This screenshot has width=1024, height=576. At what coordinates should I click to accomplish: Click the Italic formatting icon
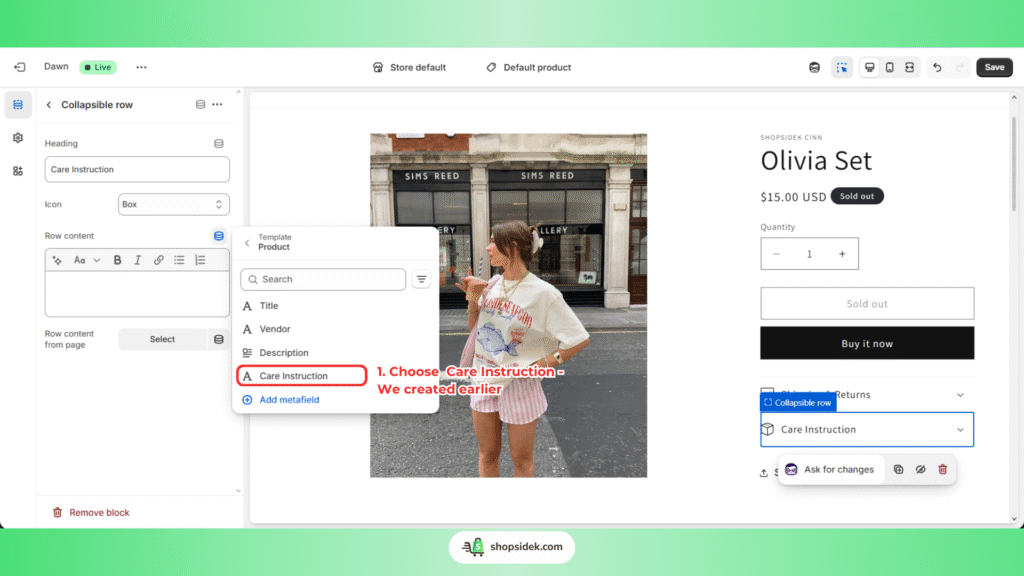click(138, 260)
